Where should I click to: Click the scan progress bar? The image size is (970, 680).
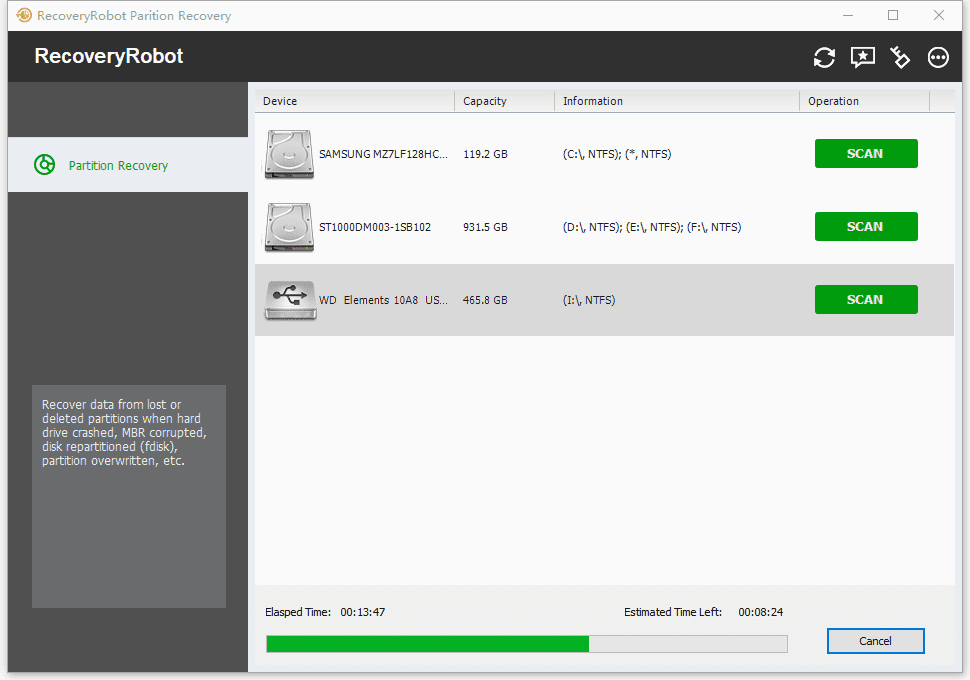click(526, 643)
